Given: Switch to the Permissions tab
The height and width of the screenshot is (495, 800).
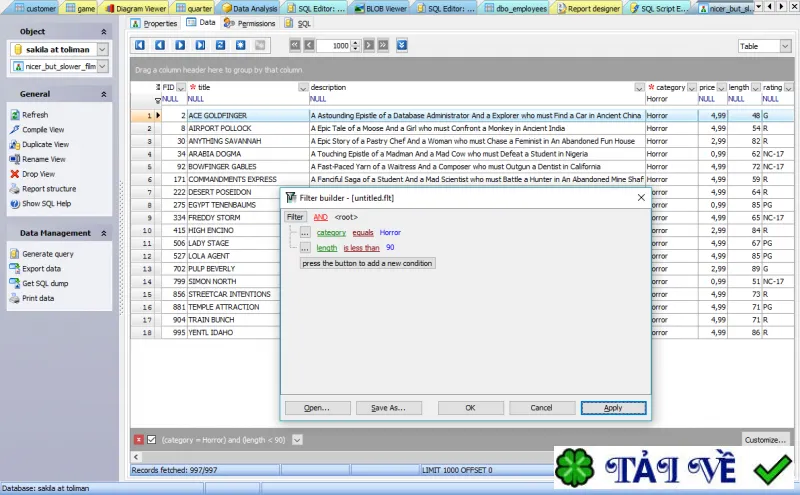Looking at the screenshot, I should (250, 23).
